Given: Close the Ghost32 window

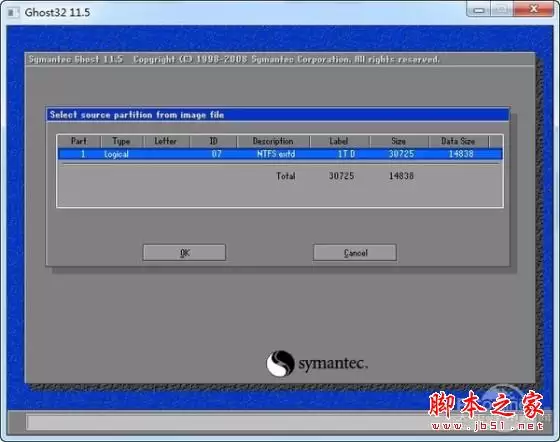Looking at the screenshot, I should 534,9.
